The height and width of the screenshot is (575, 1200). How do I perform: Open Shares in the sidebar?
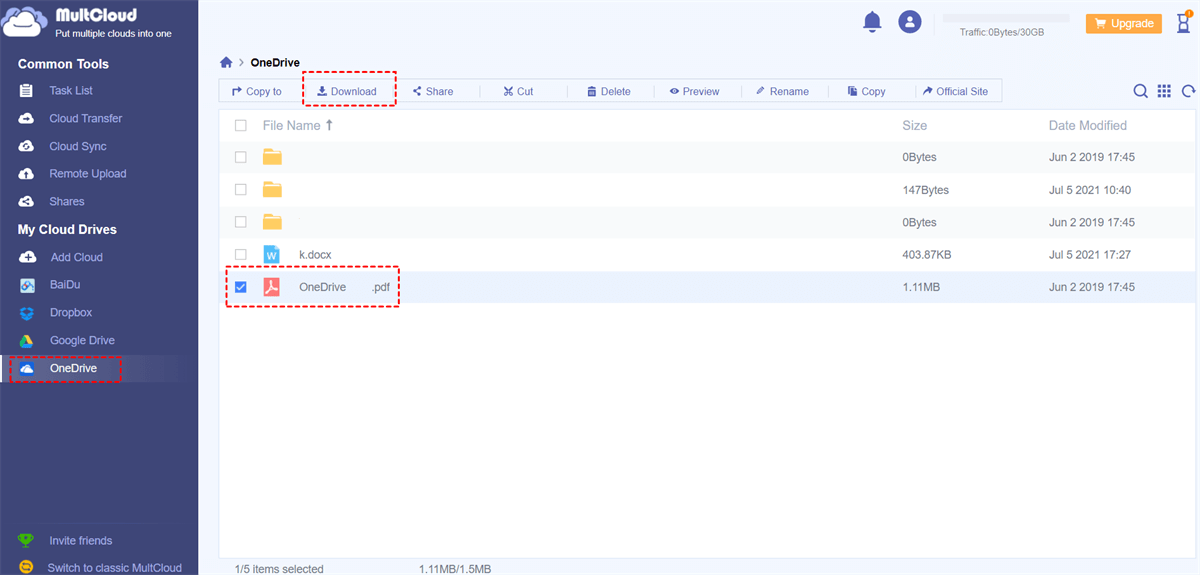[67, 201]
